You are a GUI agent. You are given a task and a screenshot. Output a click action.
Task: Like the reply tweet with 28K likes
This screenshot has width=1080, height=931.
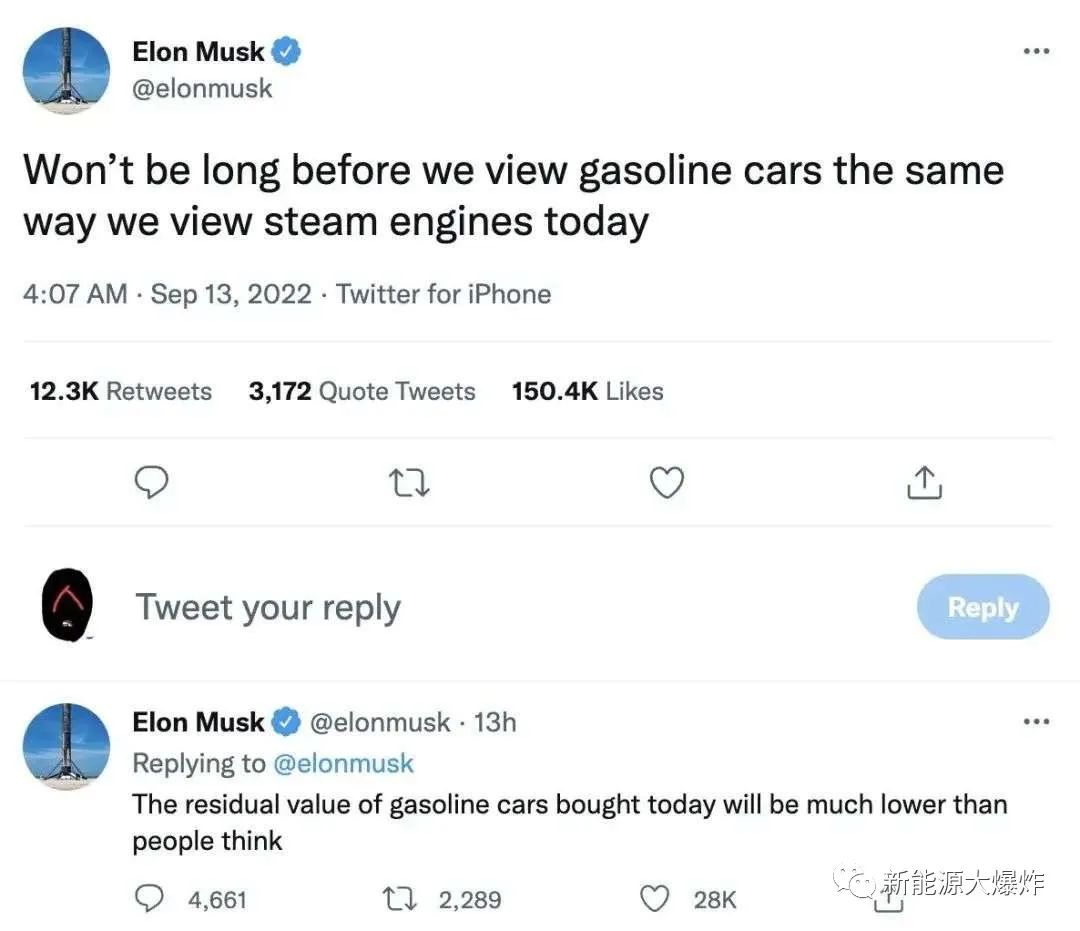pos(655,899)
